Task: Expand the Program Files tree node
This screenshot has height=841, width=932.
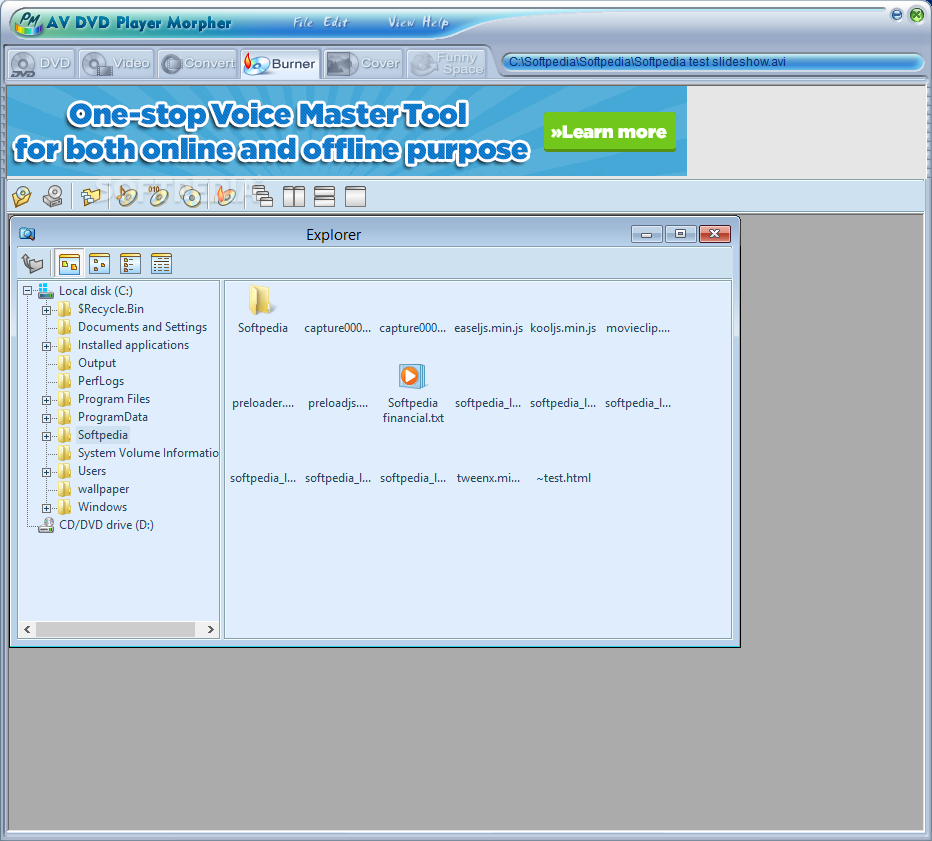Action: tap(46, 401)
